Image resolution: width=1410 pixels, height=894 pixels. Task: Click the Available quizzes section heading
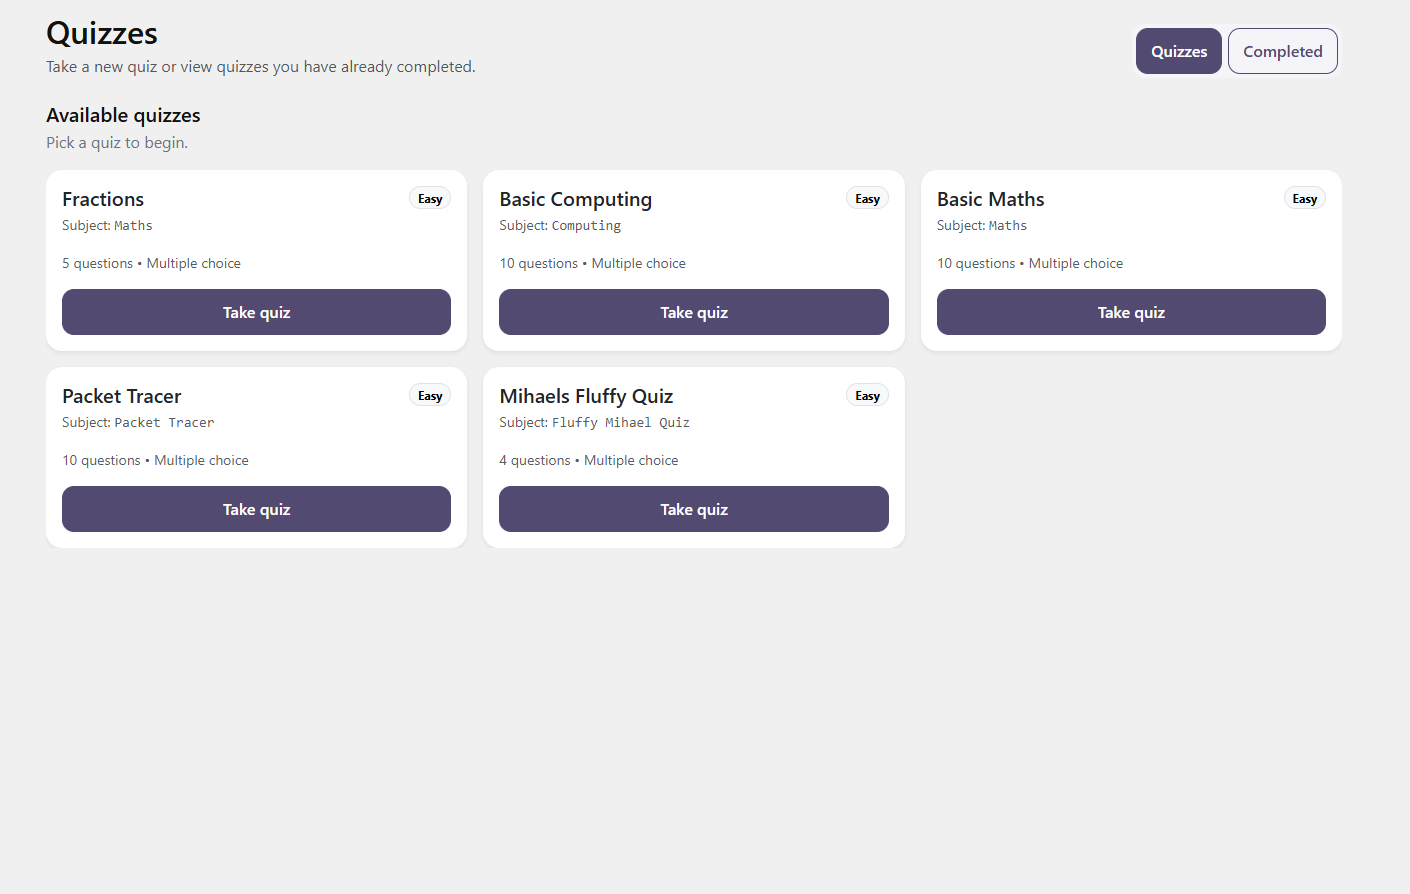pyautogui.click(x=123, y=115)
